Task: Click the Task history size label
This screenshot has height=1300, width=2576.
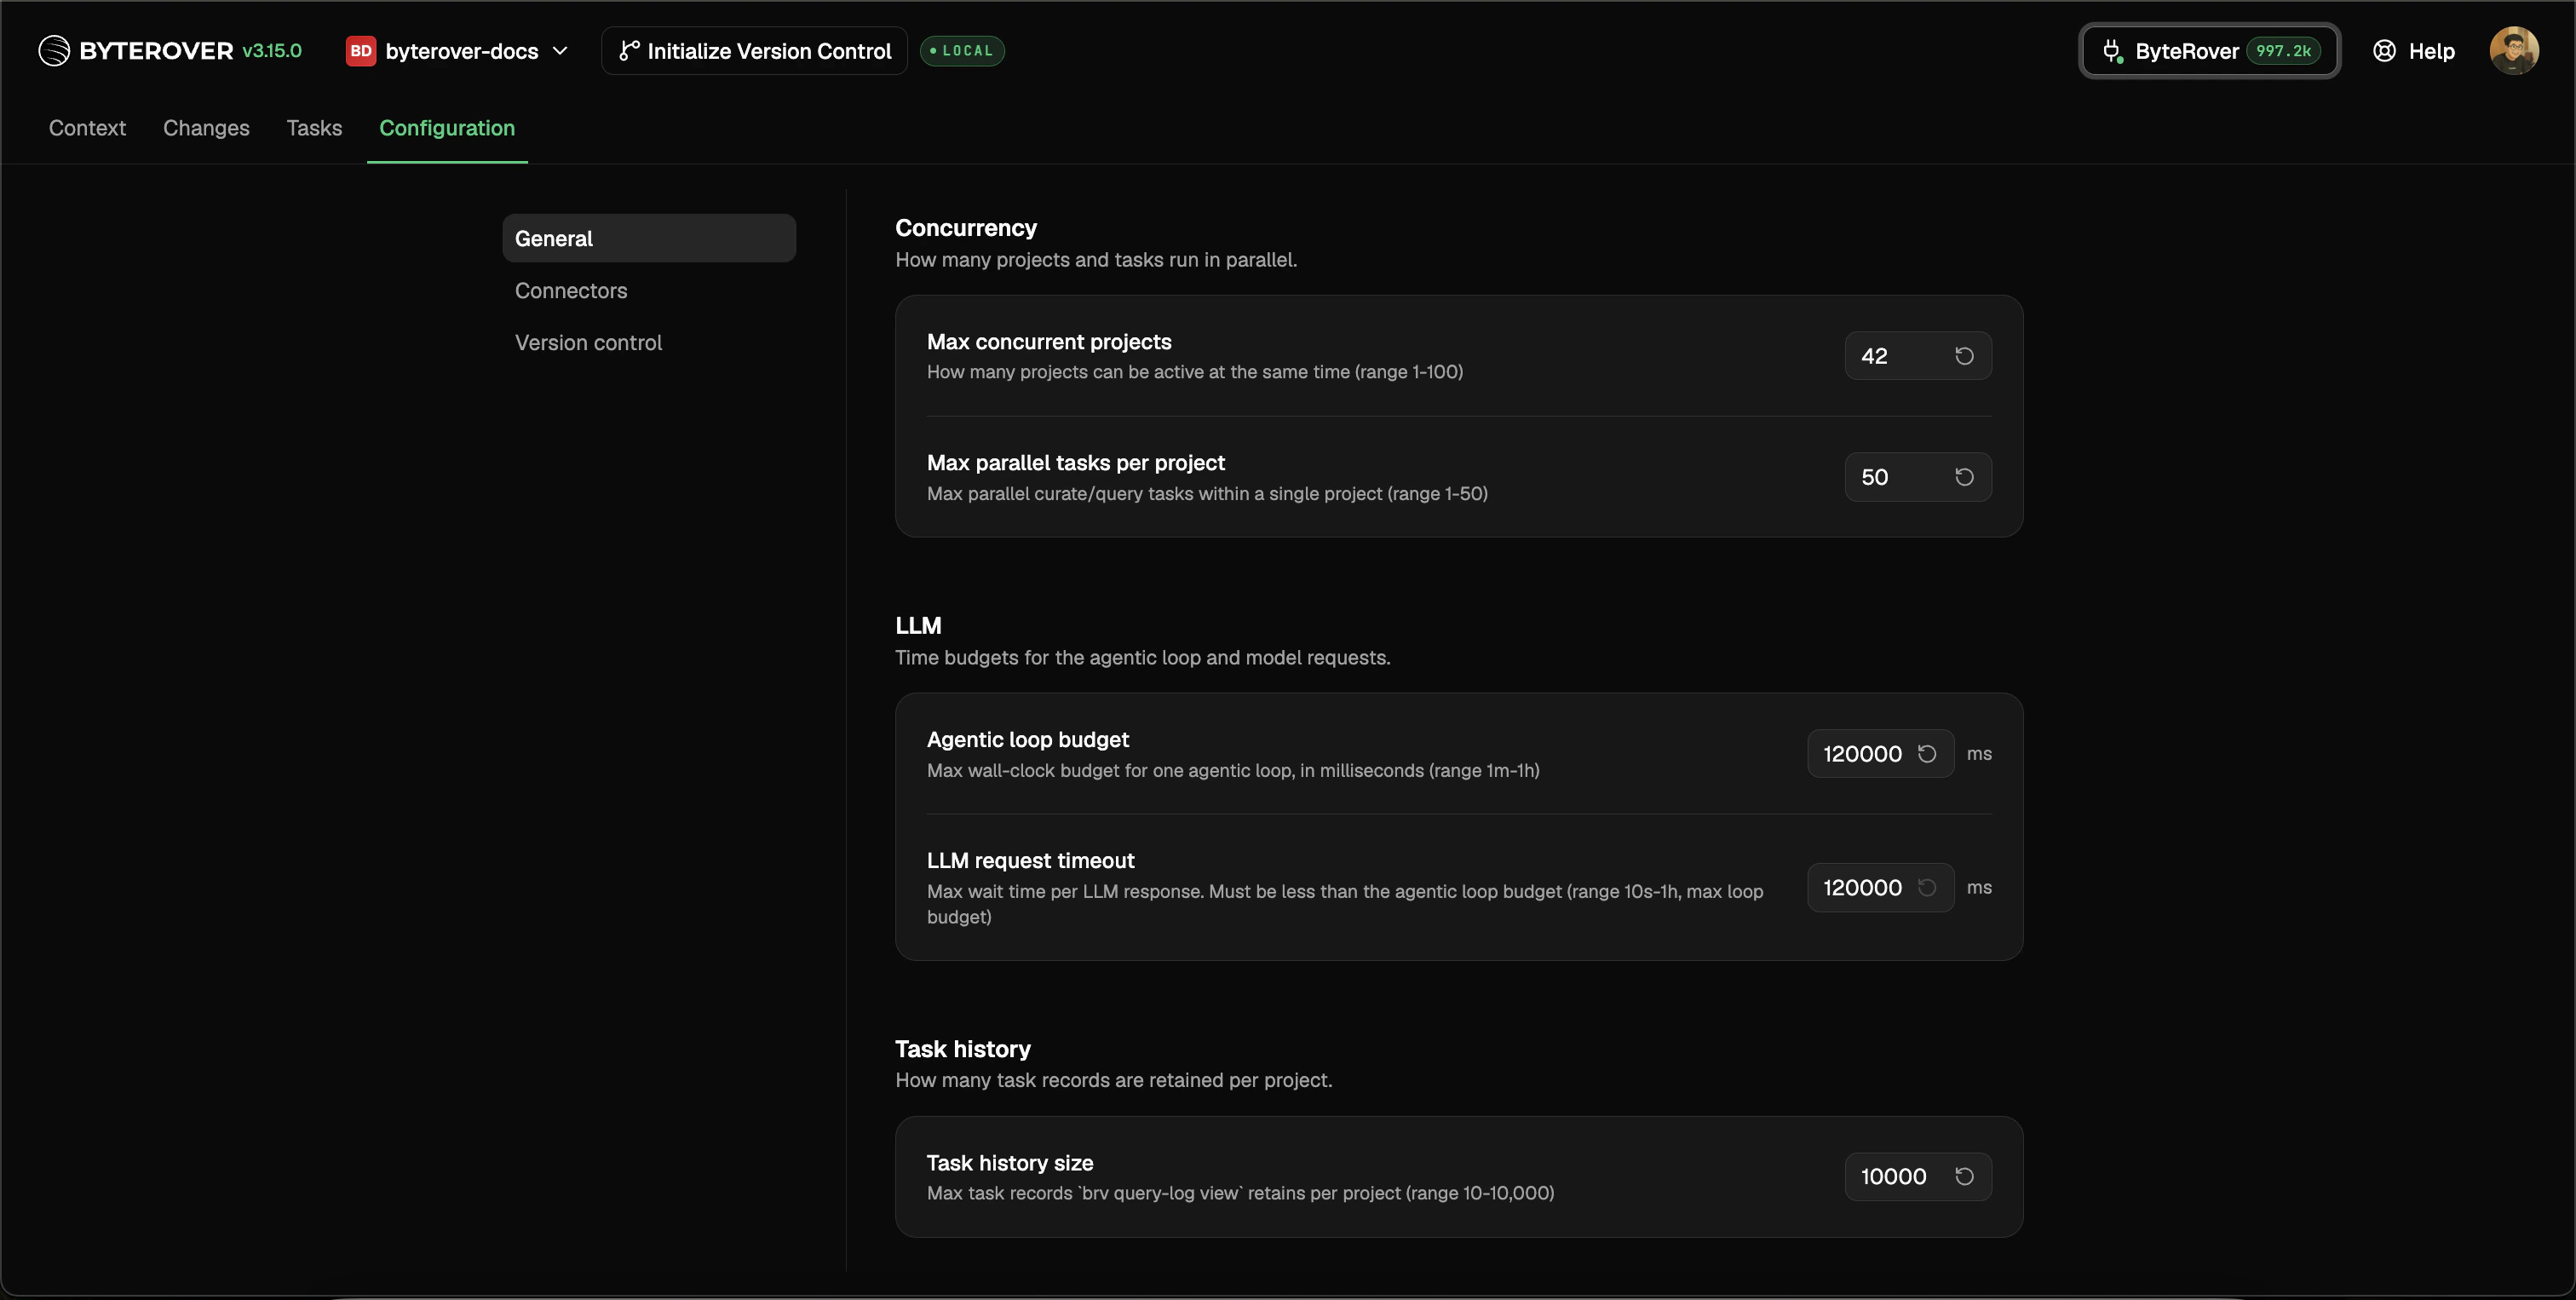Action: [x=1010, y=1163]
